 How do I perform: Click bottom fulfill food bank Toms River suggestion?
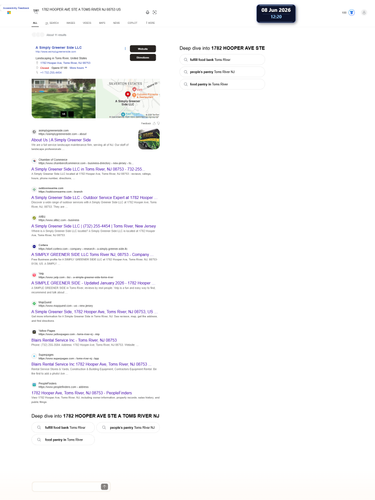(63, 427)
